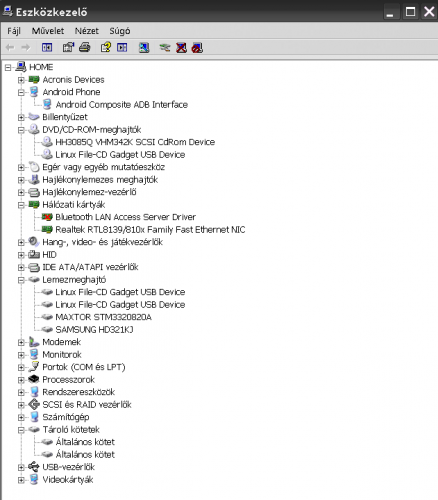Select Számítógép category
Viewport: 438px width, 500px height.
66,417
